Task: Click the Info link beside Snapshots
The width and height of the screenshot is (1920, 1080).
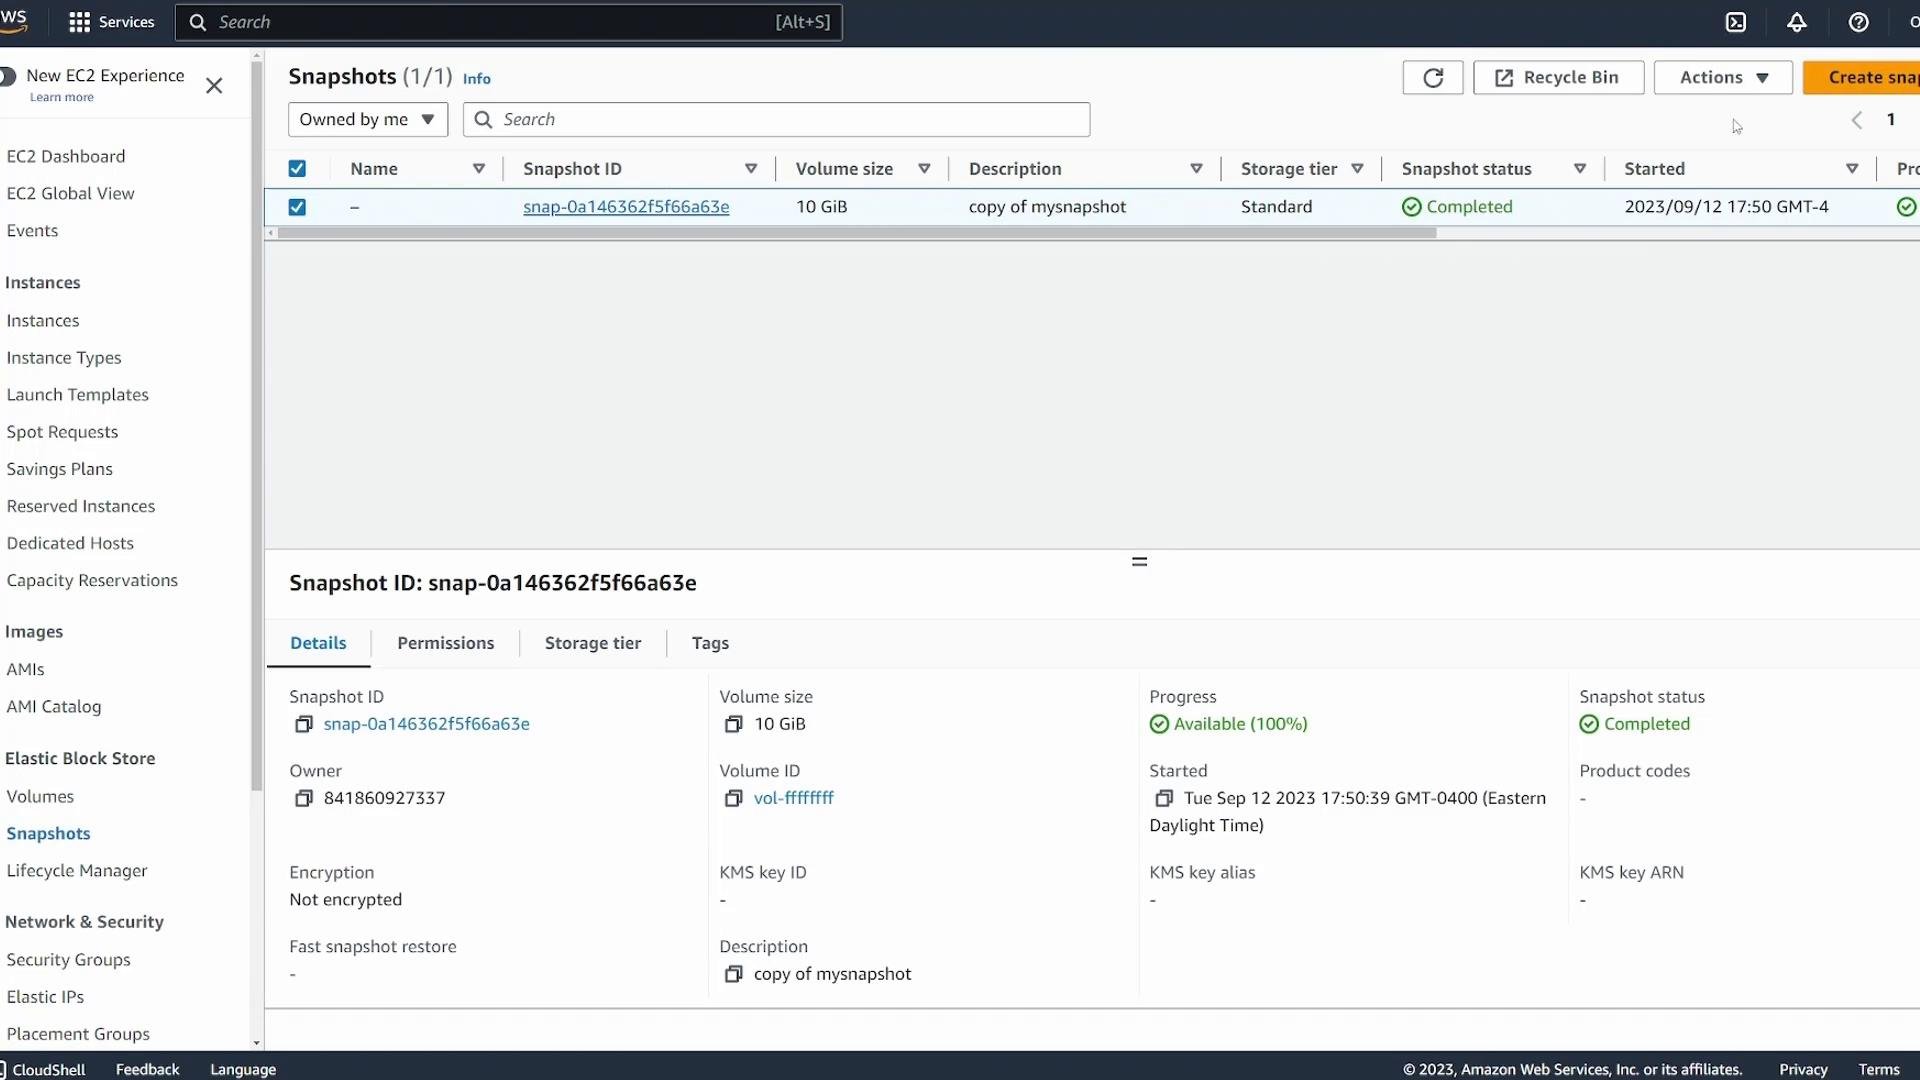Action: 477,79
